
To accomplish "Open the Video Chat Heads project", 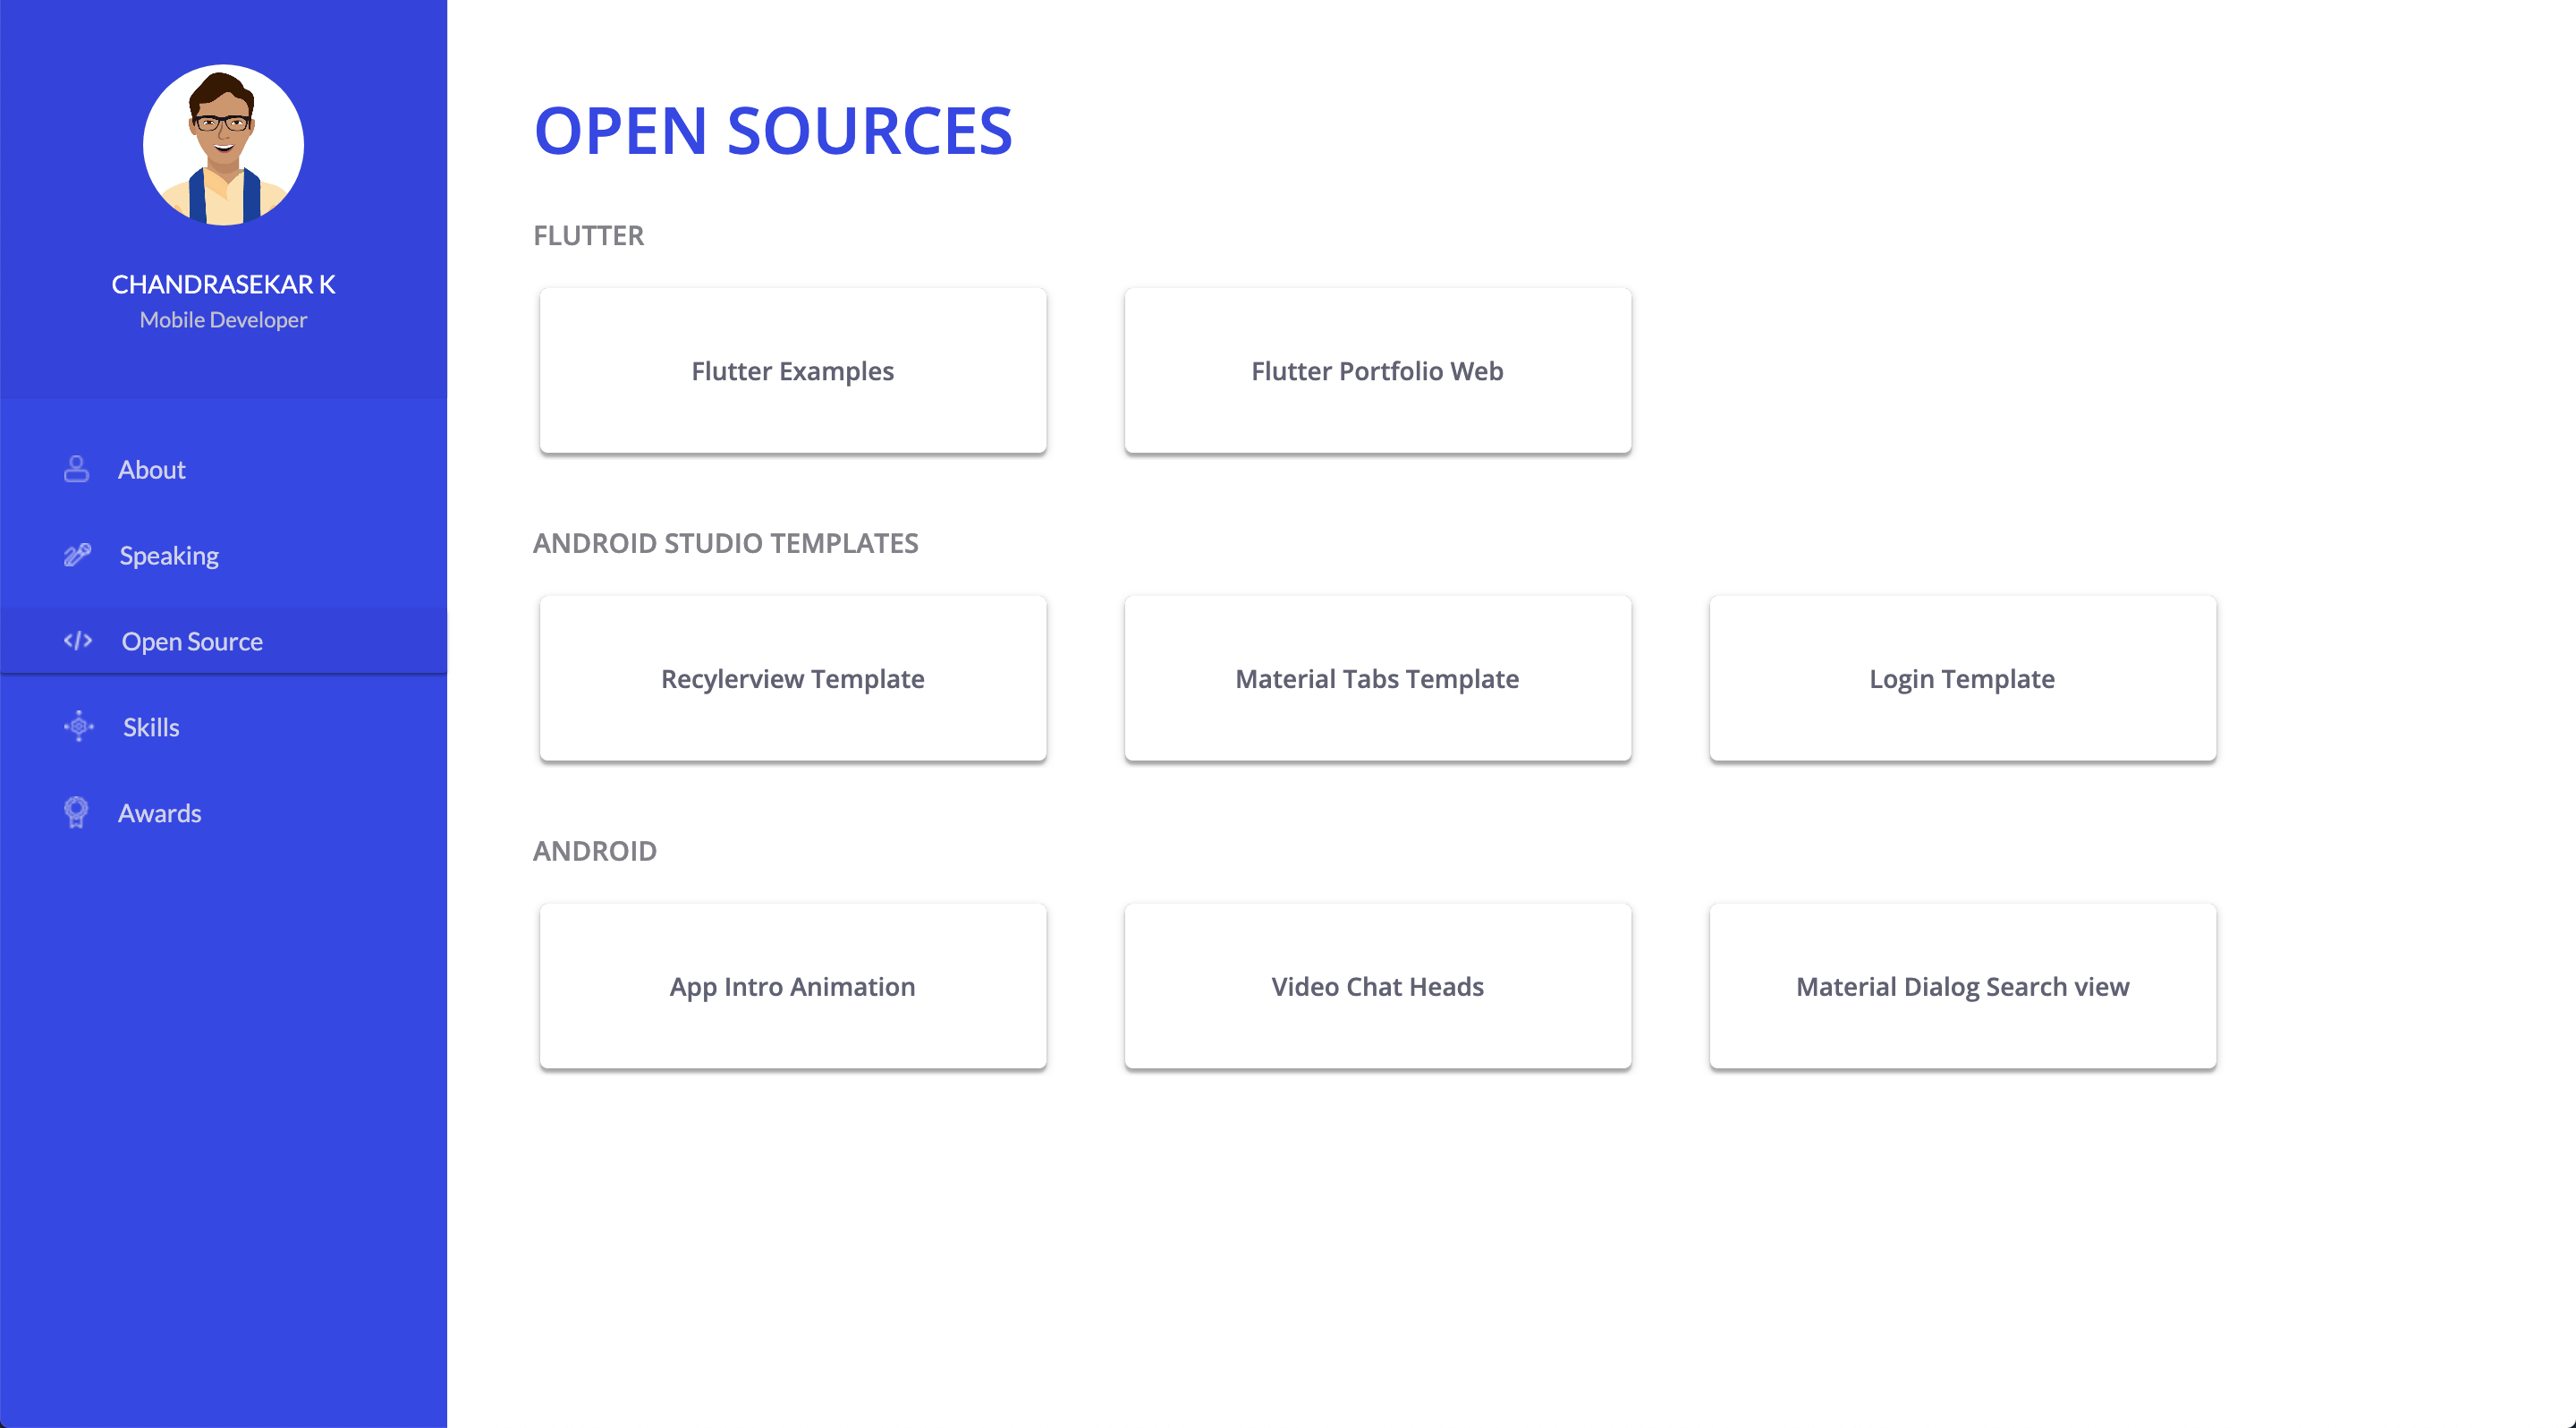I will [1377, 987].
